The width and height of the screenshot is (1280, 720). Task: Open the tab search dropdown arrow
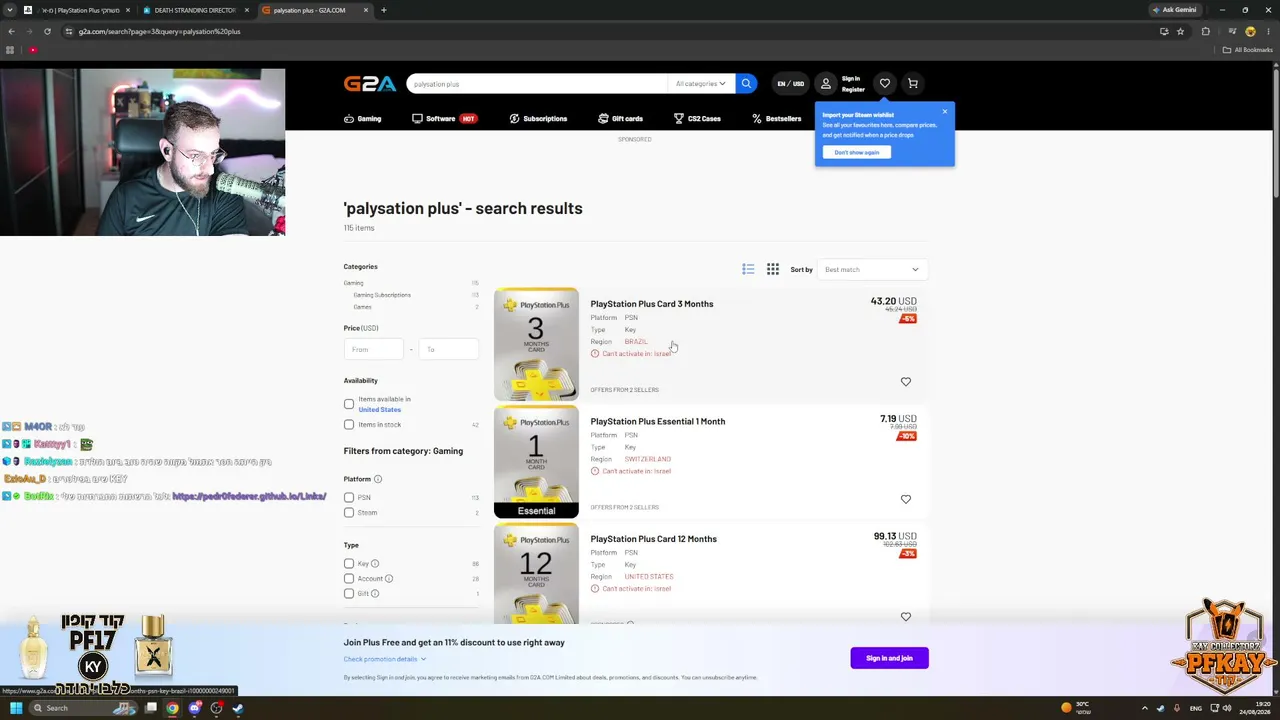click(10, 10)
